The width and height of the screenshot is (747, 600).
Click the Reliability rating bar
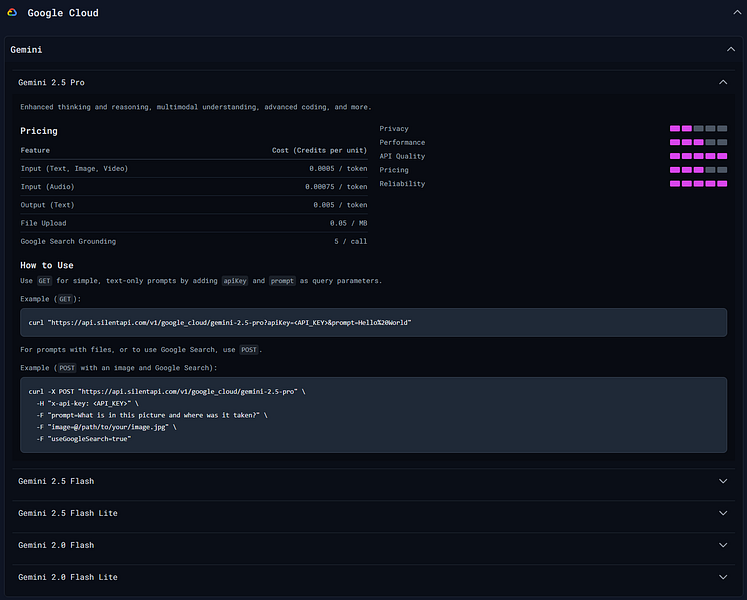click(698, 184)
